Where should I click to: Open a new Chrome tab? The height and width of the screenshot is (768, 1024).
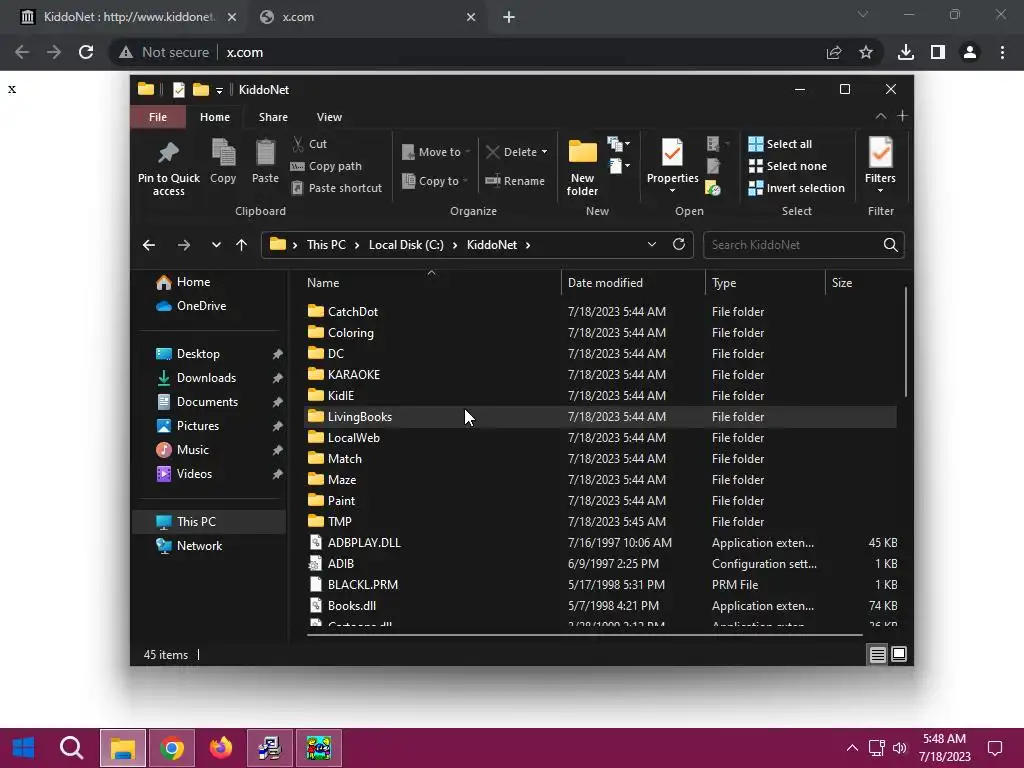509,17
